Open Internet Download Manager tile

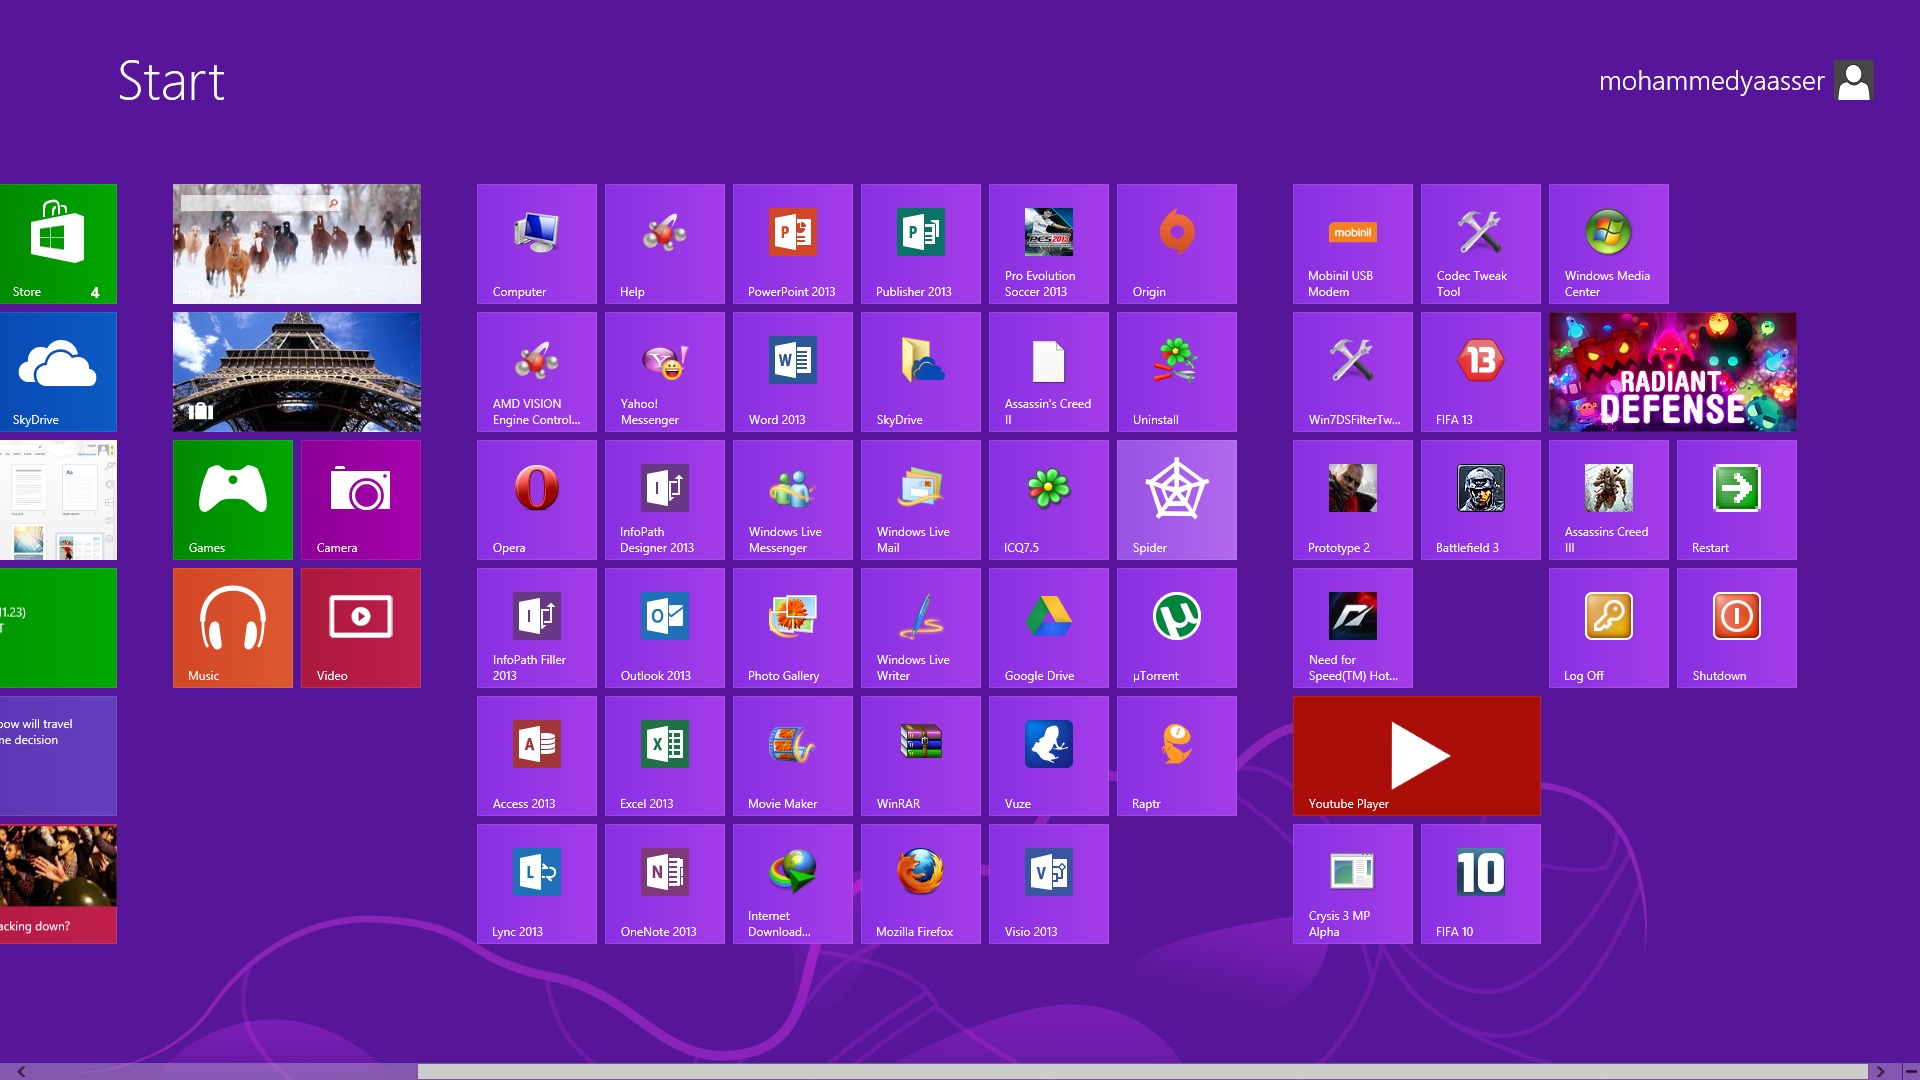pos(793,884)
